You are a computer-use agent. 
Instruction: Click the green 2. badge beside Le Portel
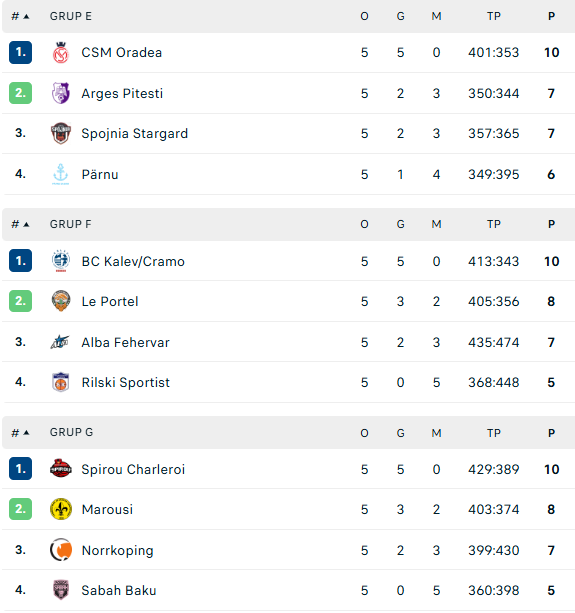(20, 301)
